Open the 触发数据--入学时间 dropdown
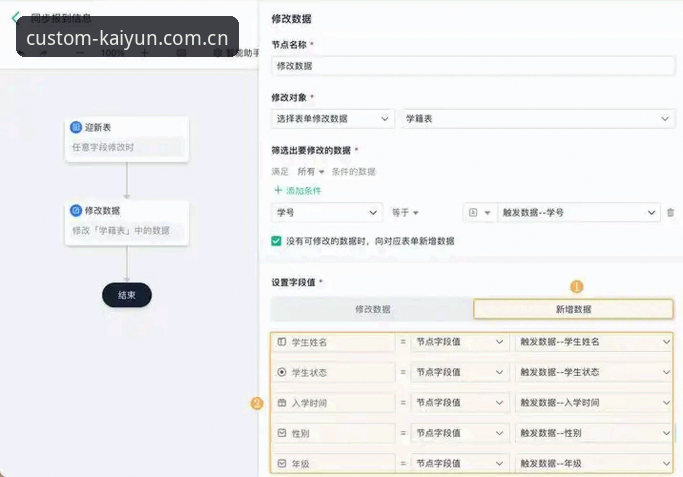The image size is (683, 477). pyautogui.click(x=594, y=403)
